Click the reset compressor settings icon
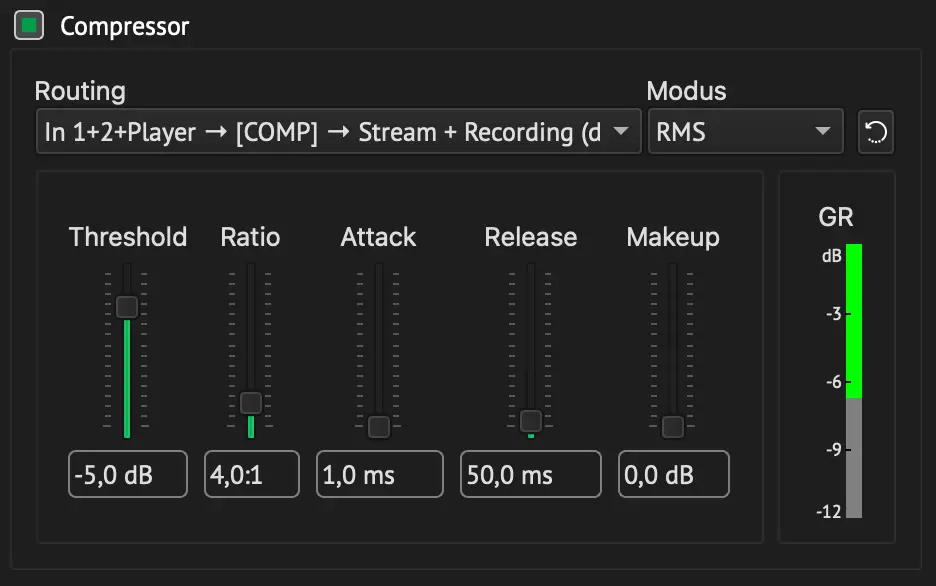936x586 pixels. (x=876, y=132)
